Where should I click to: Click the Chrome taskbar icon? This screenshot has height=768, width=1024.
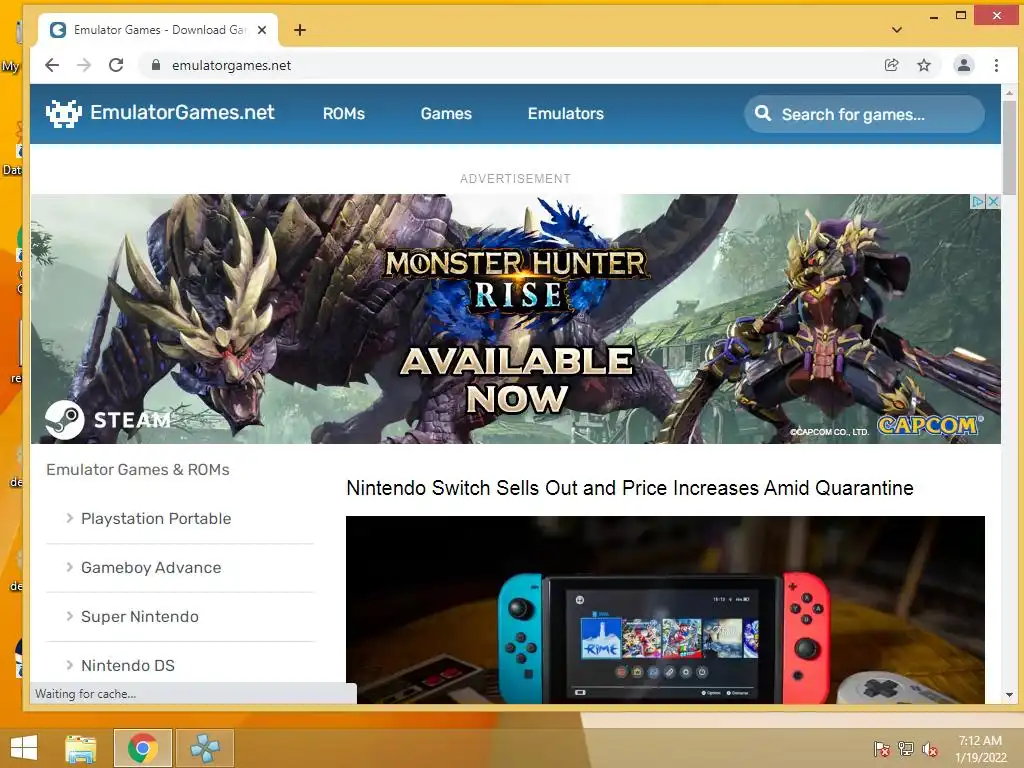(142, 748)
